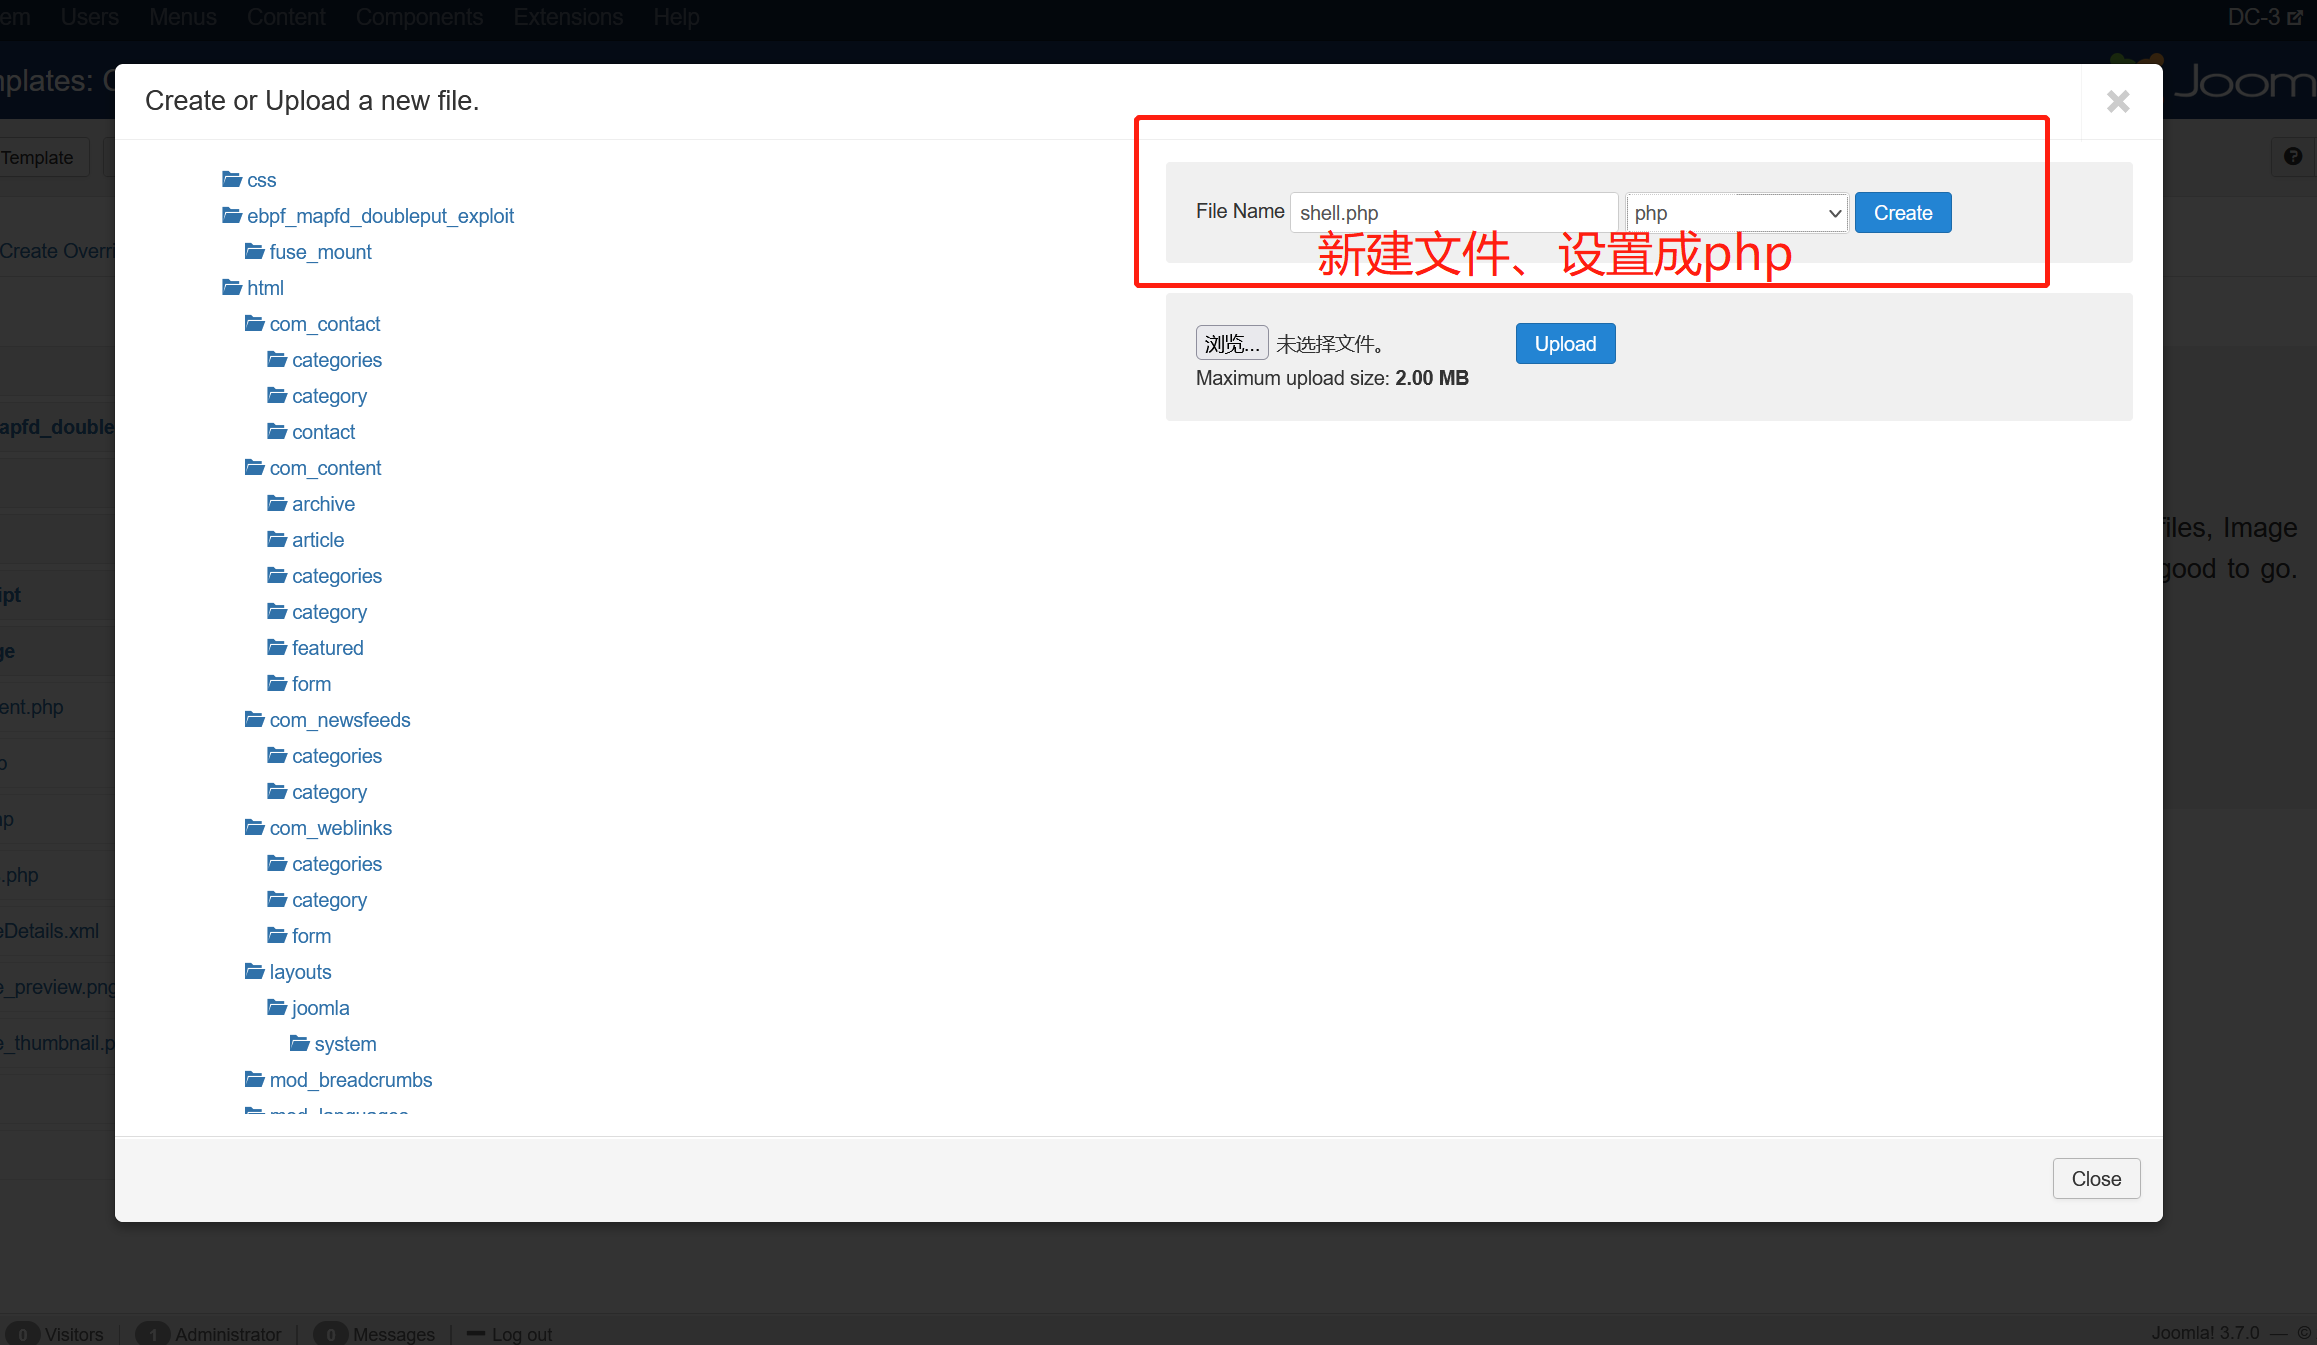Image resolution: width=2317 pixels, height=1345 pixels.
Task: Select the com_newsfeeds folder
Action: (339, 720)
